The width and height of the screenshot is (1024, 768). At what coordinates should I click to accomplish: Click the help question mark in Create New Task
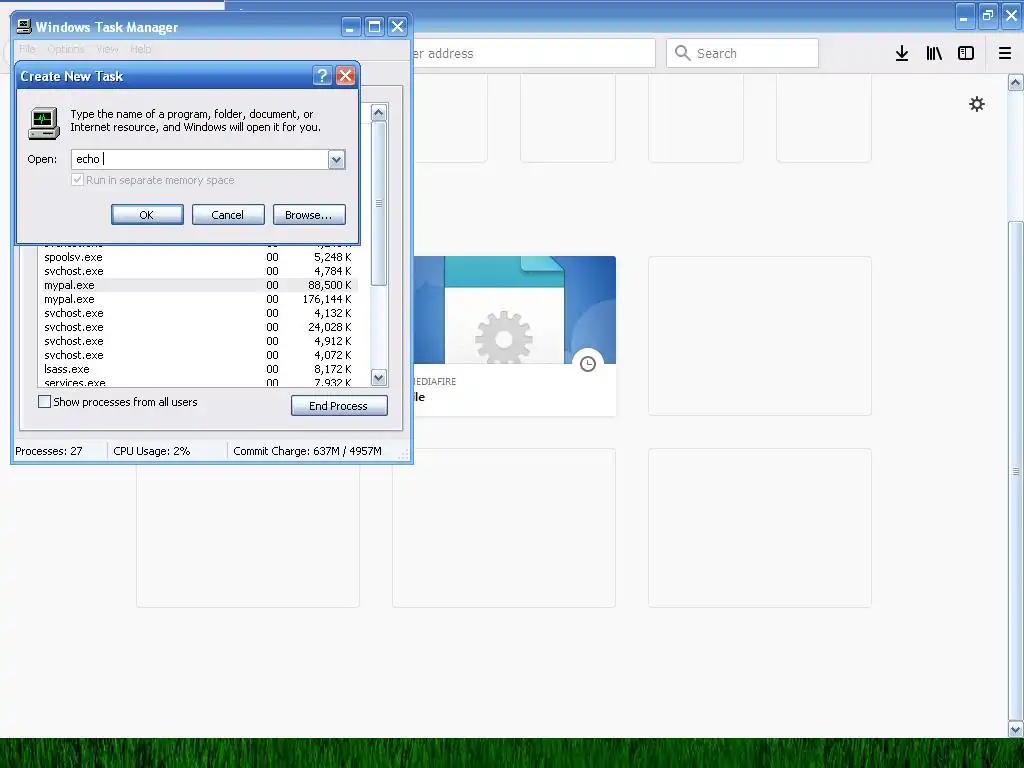(322, 76)
